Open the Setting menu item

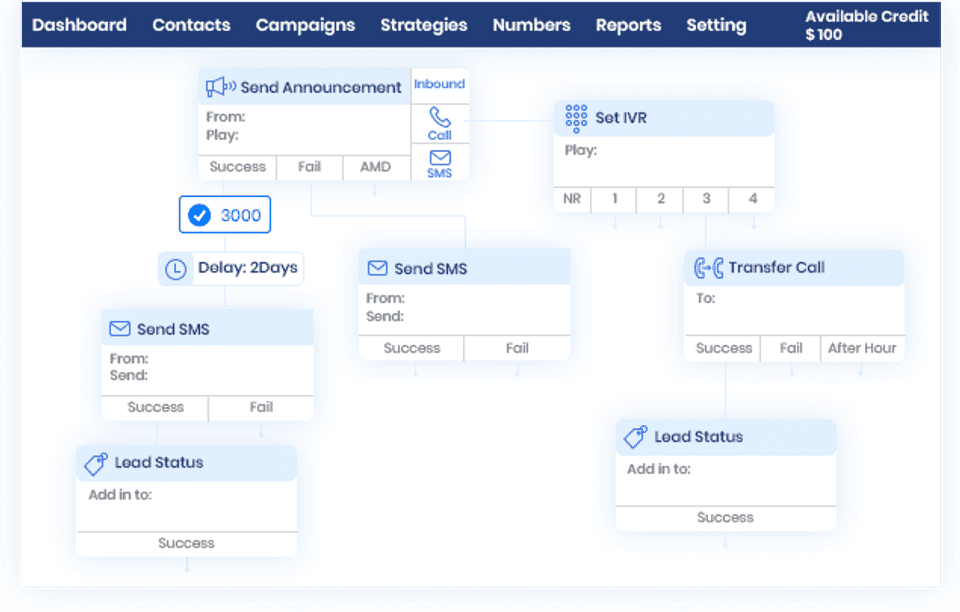coord(716,25)
